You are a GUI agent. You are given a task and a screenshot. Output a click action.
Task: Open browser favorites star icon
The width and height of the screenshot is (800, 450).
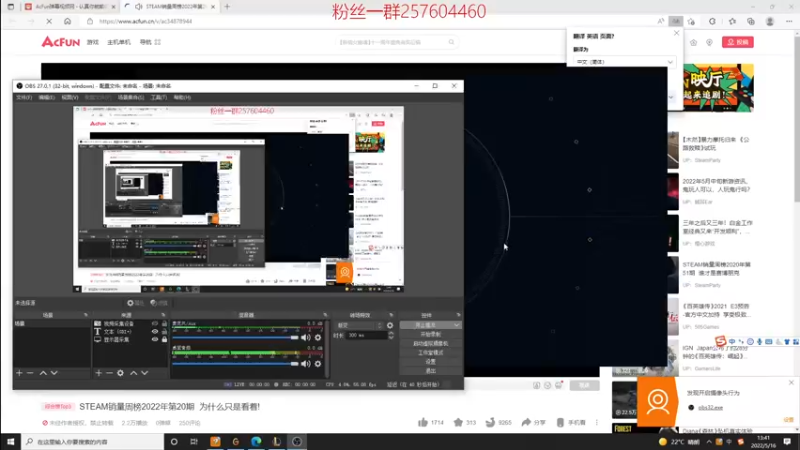click(x=733, y=21)
